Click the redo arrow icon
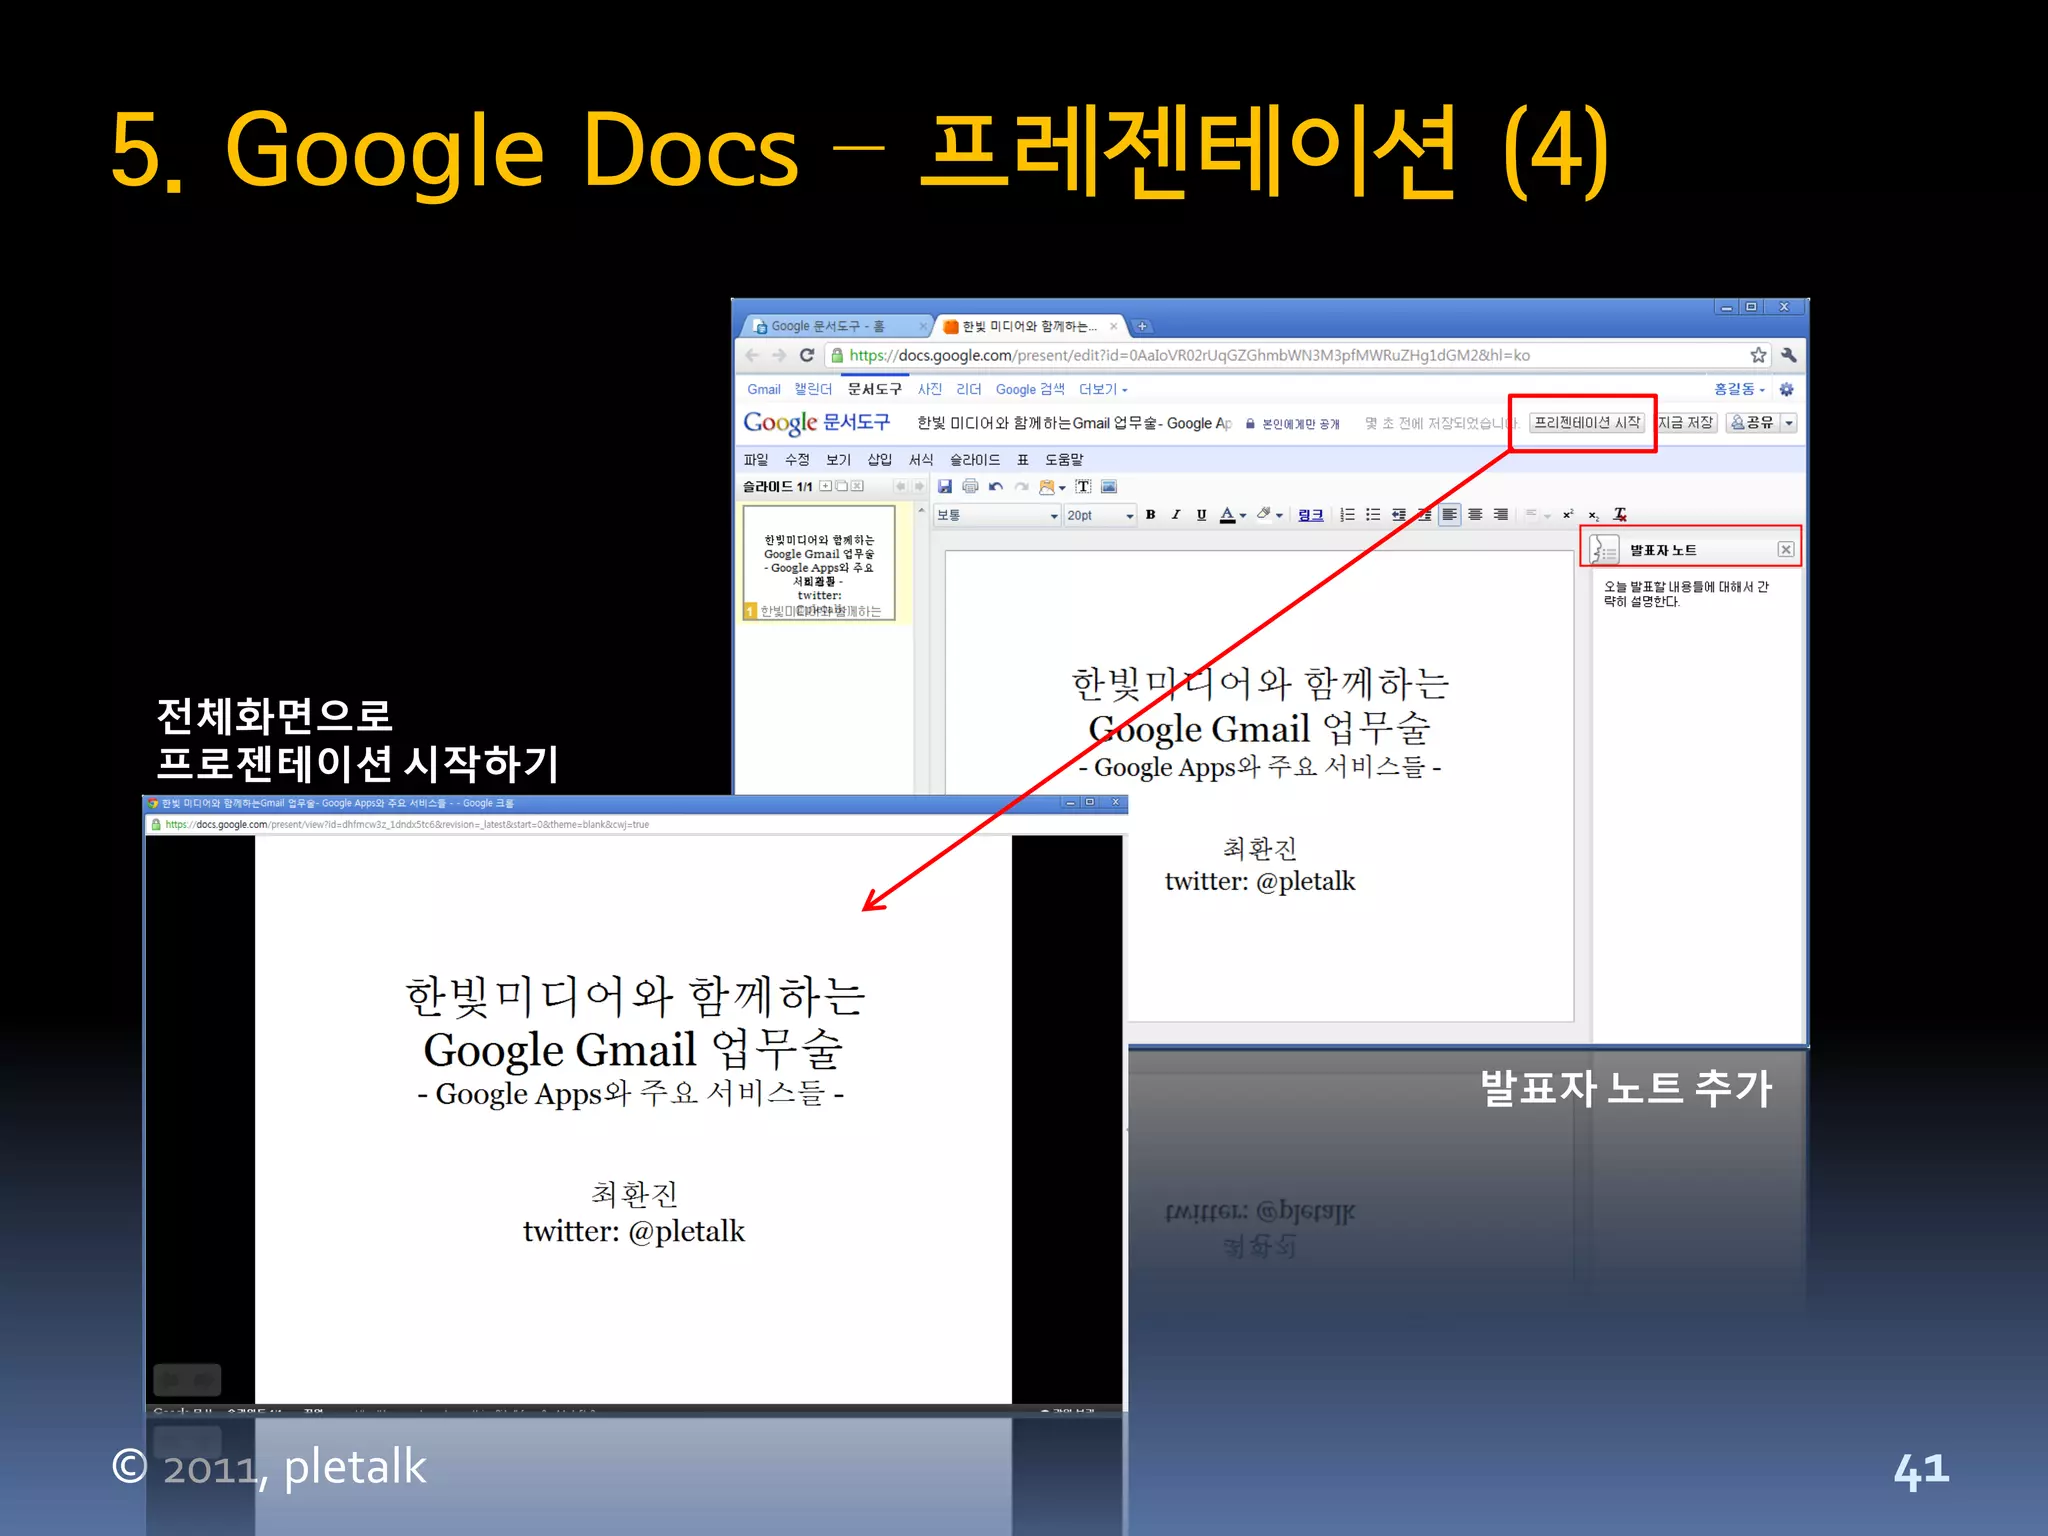 tap(1021, 487)
